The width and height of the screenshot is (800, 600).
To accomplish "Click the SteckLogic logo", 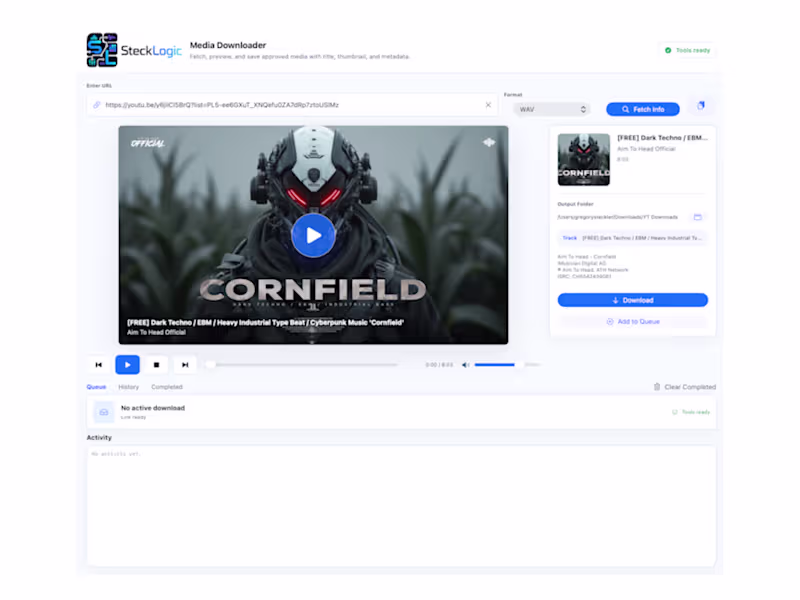I will pyautogui.click(x=134, y=50).
